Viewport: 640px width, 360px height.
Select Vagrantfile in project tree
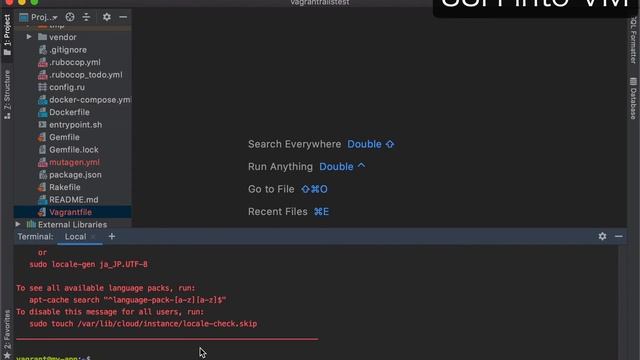coord(73,212)
